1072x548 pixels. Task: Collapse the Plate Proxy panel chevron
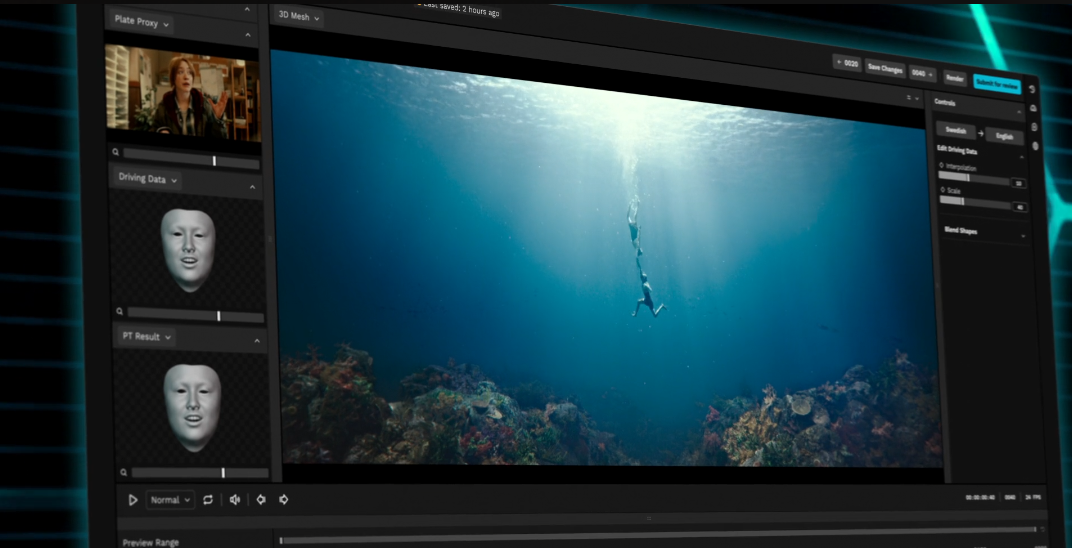[247, 34]
